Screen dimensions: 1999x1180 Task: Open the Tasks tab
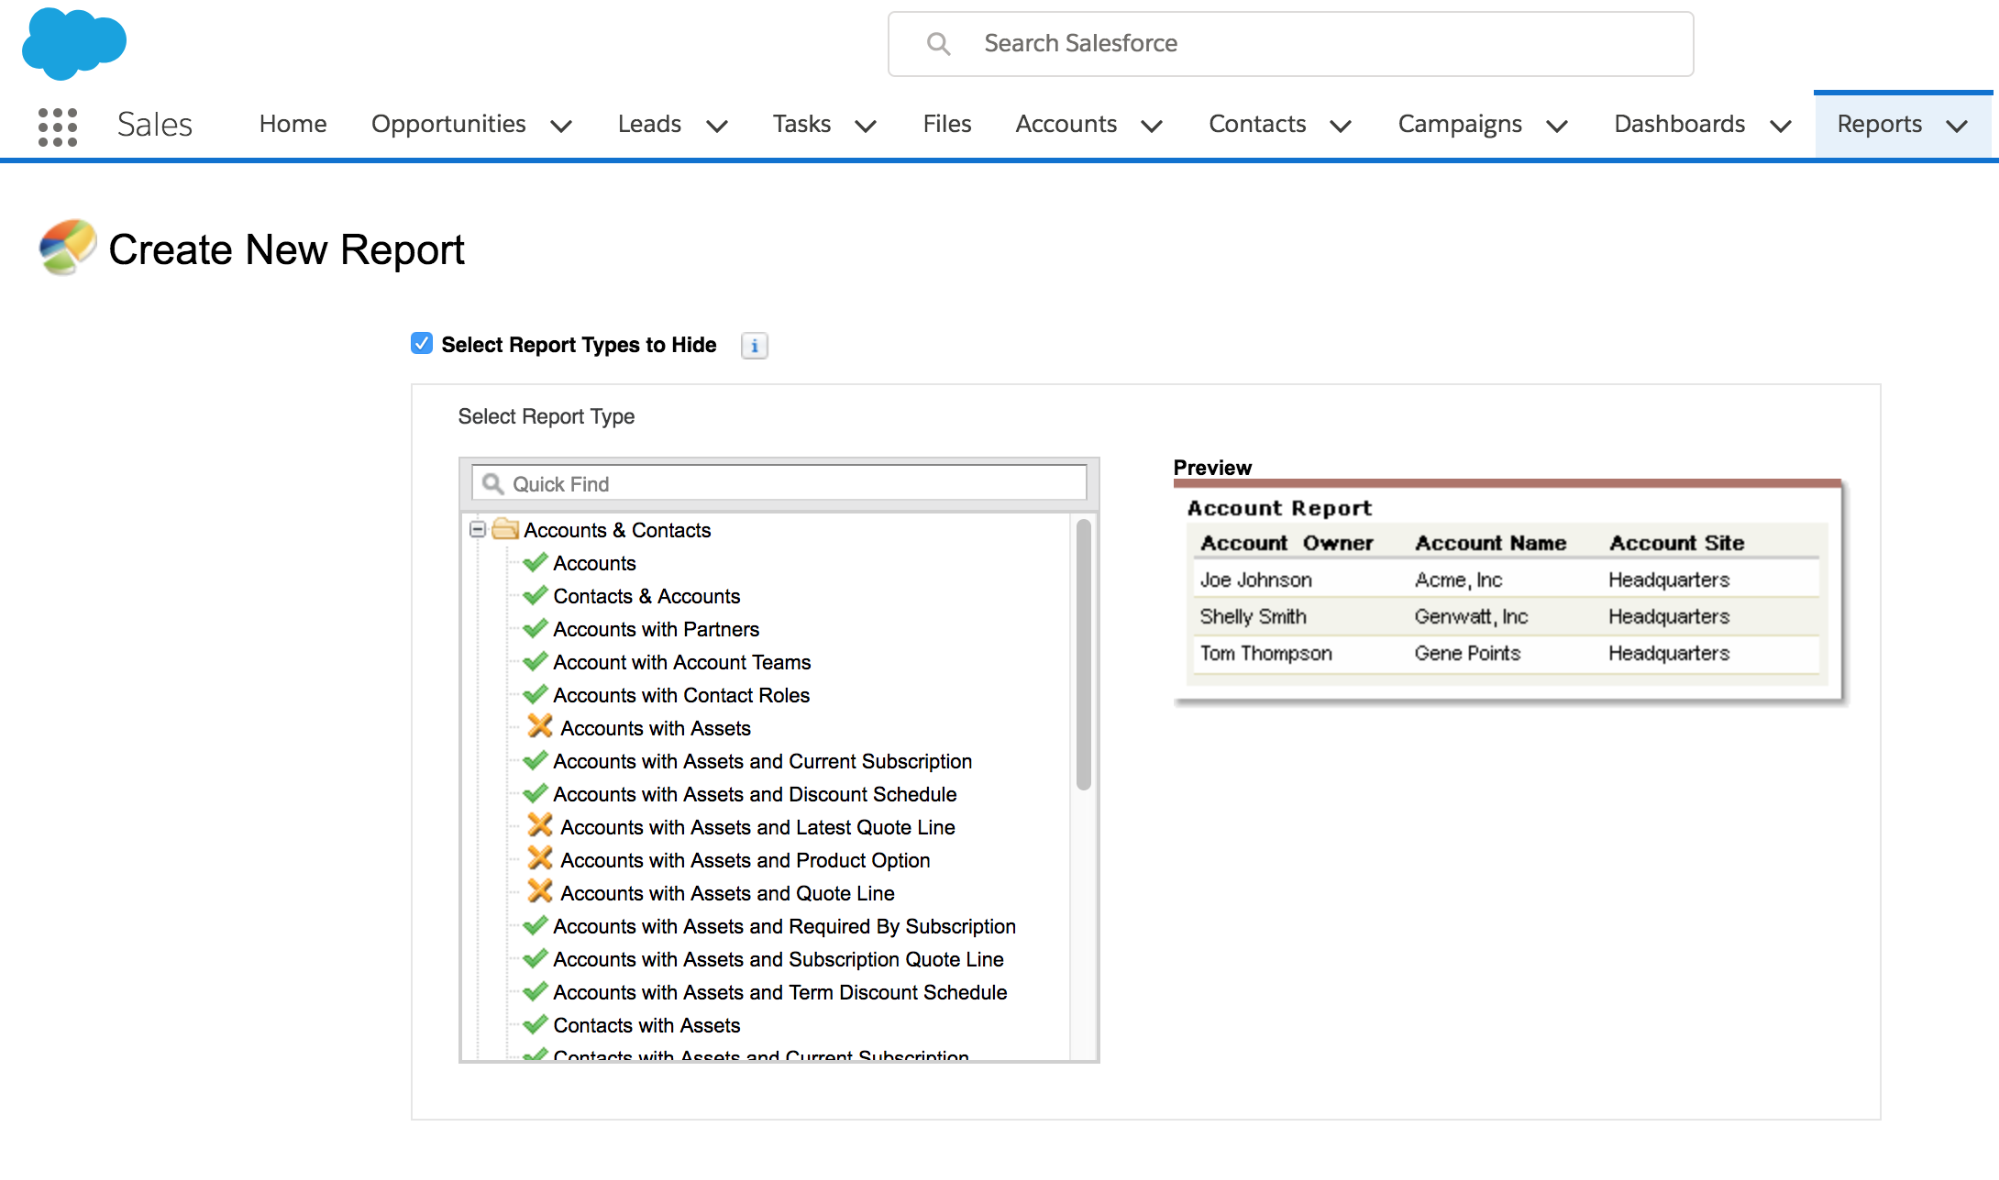pyautogui.click(x=802, y=124)
